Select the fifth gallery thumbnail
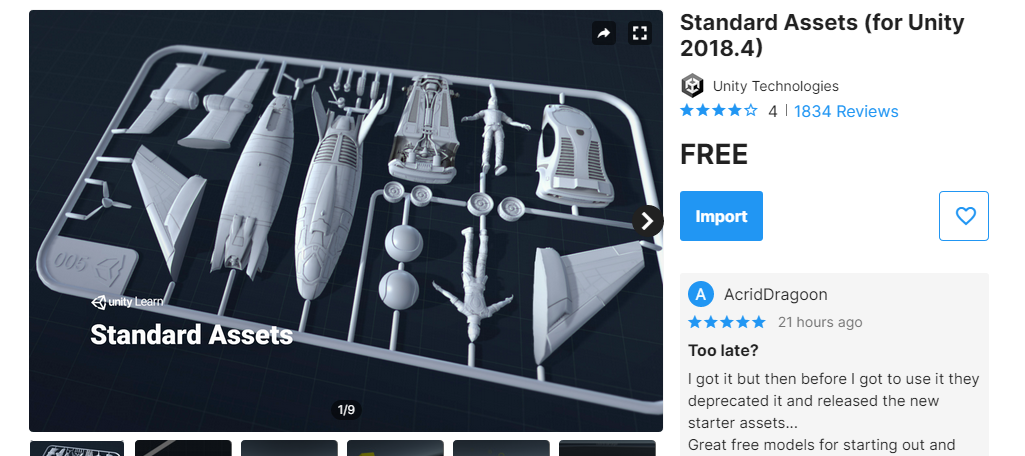1025x456 pixels. (x=501, y=448)
